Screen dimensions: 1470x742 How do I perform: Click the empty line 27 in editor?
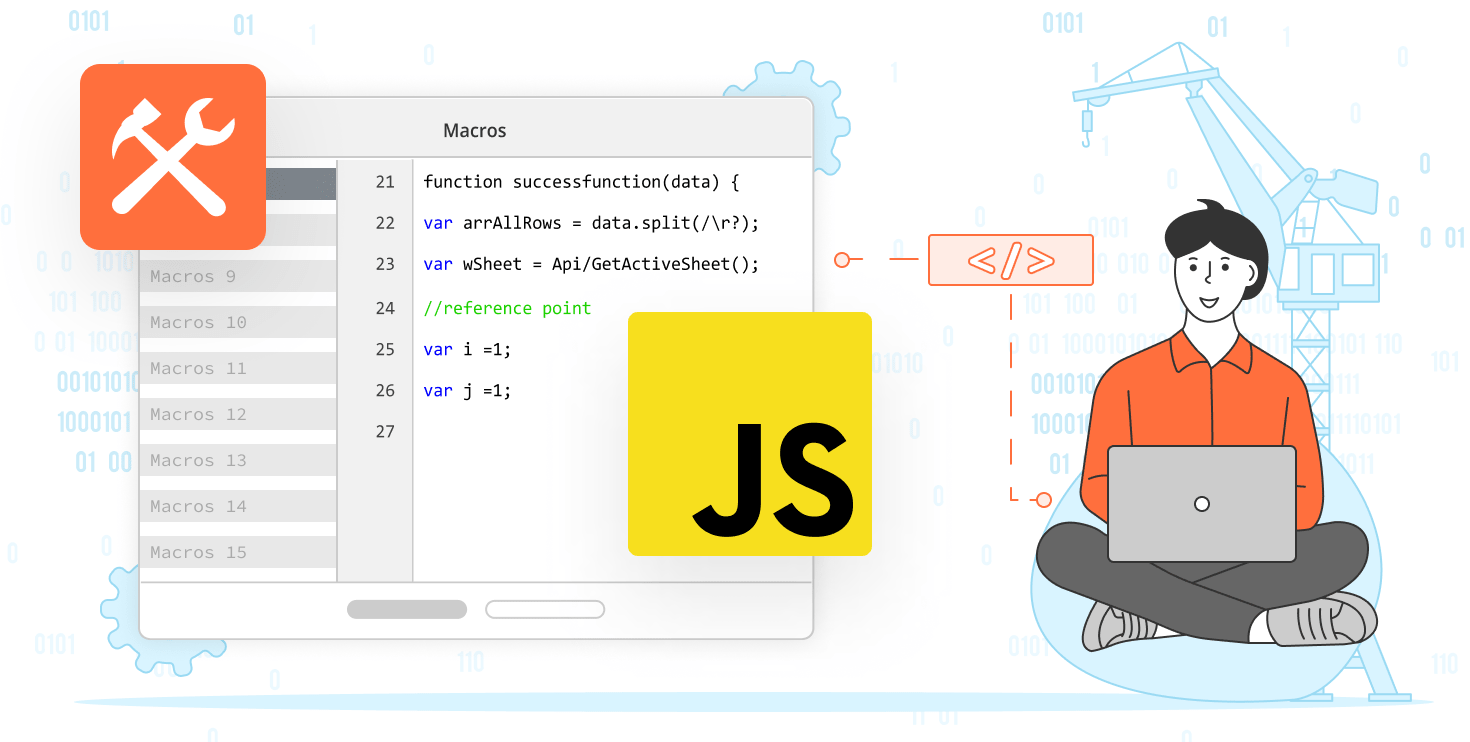point(520,432)
